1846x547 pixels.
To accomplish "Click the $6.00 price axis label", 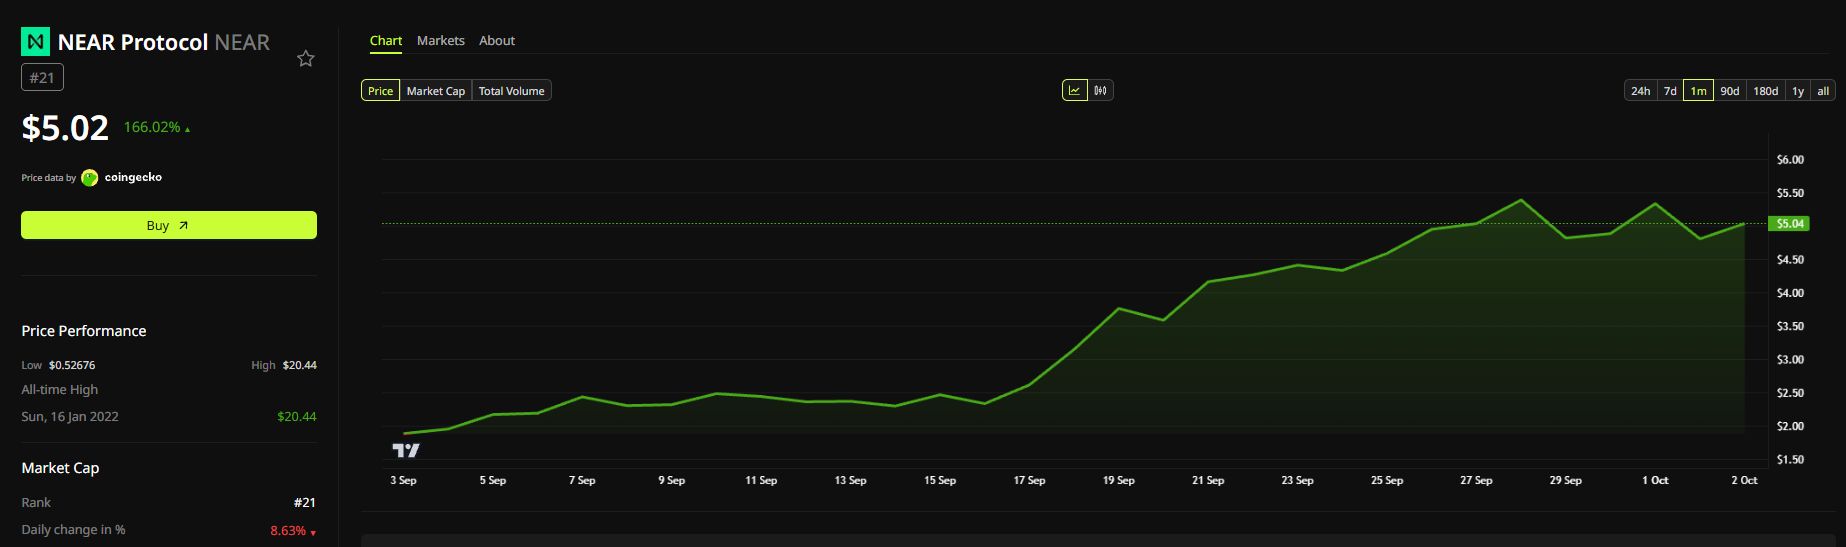I will [1790, 160].
